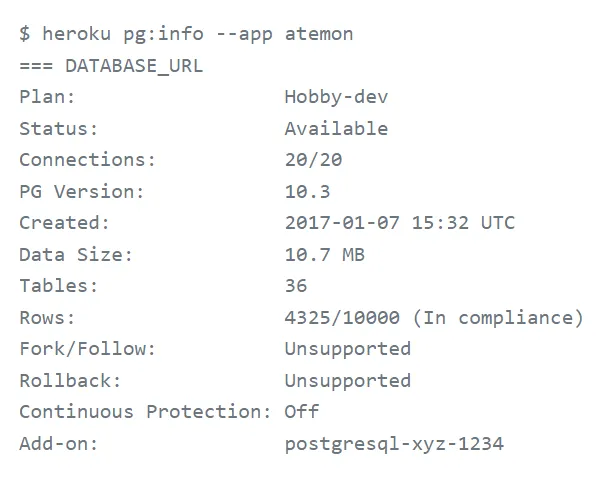The width and height of the screenshot is (614, 495).
Task: Select the PG Version number 10.3
Action: click(x=307, y=192)
